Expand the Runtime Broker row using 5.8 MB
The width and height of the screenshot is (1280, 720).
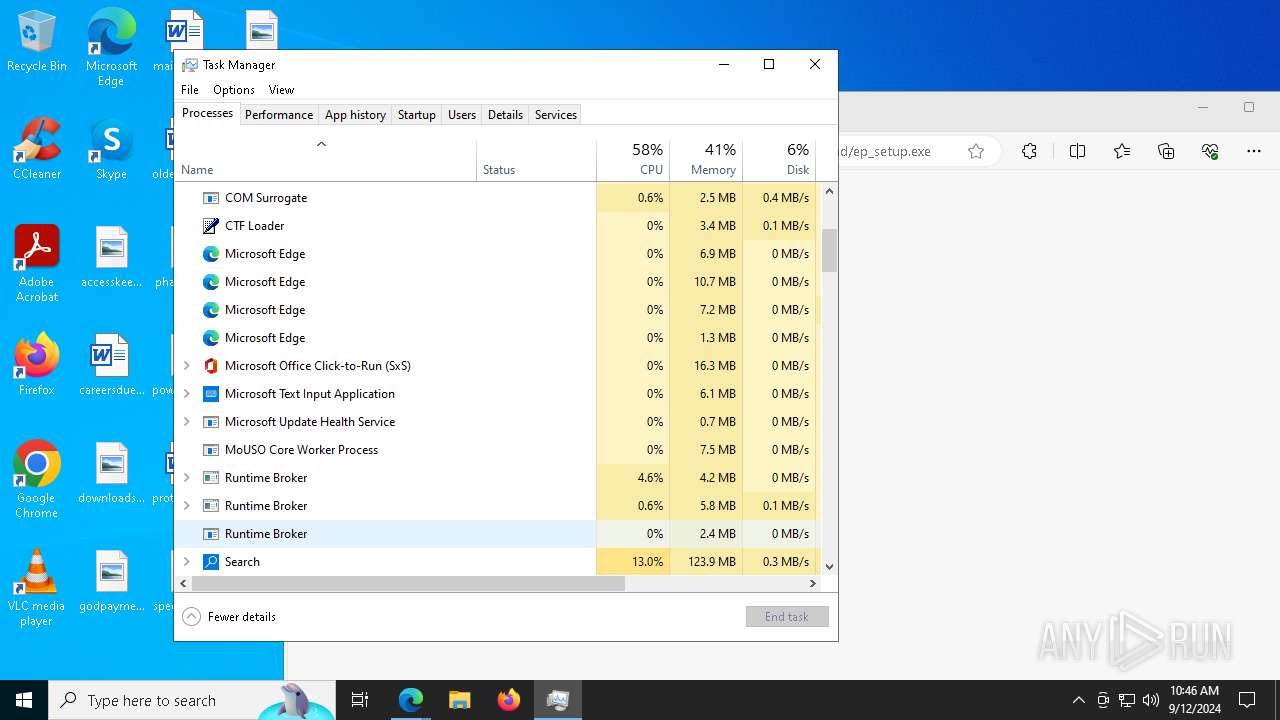(186, 506)
